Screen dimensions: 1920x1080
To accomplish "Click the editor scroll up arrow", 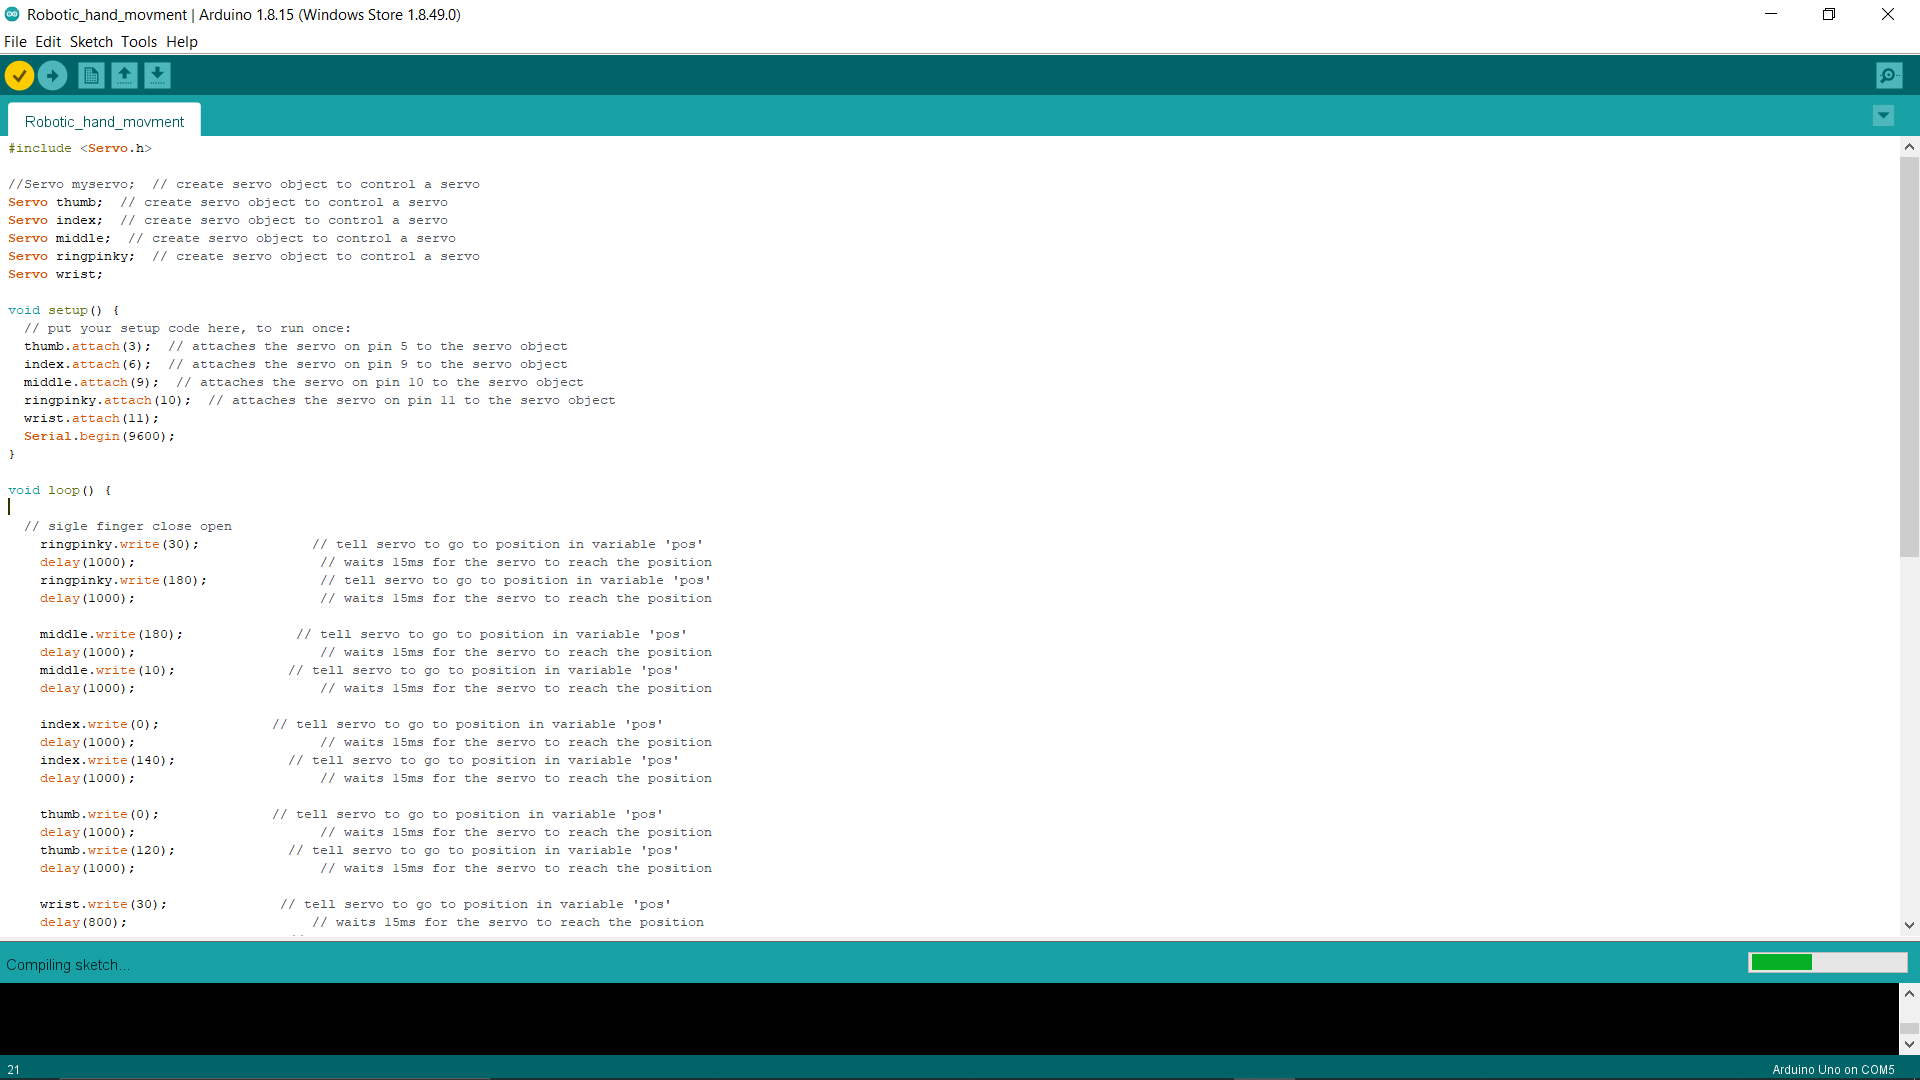I will (1909, 147).
